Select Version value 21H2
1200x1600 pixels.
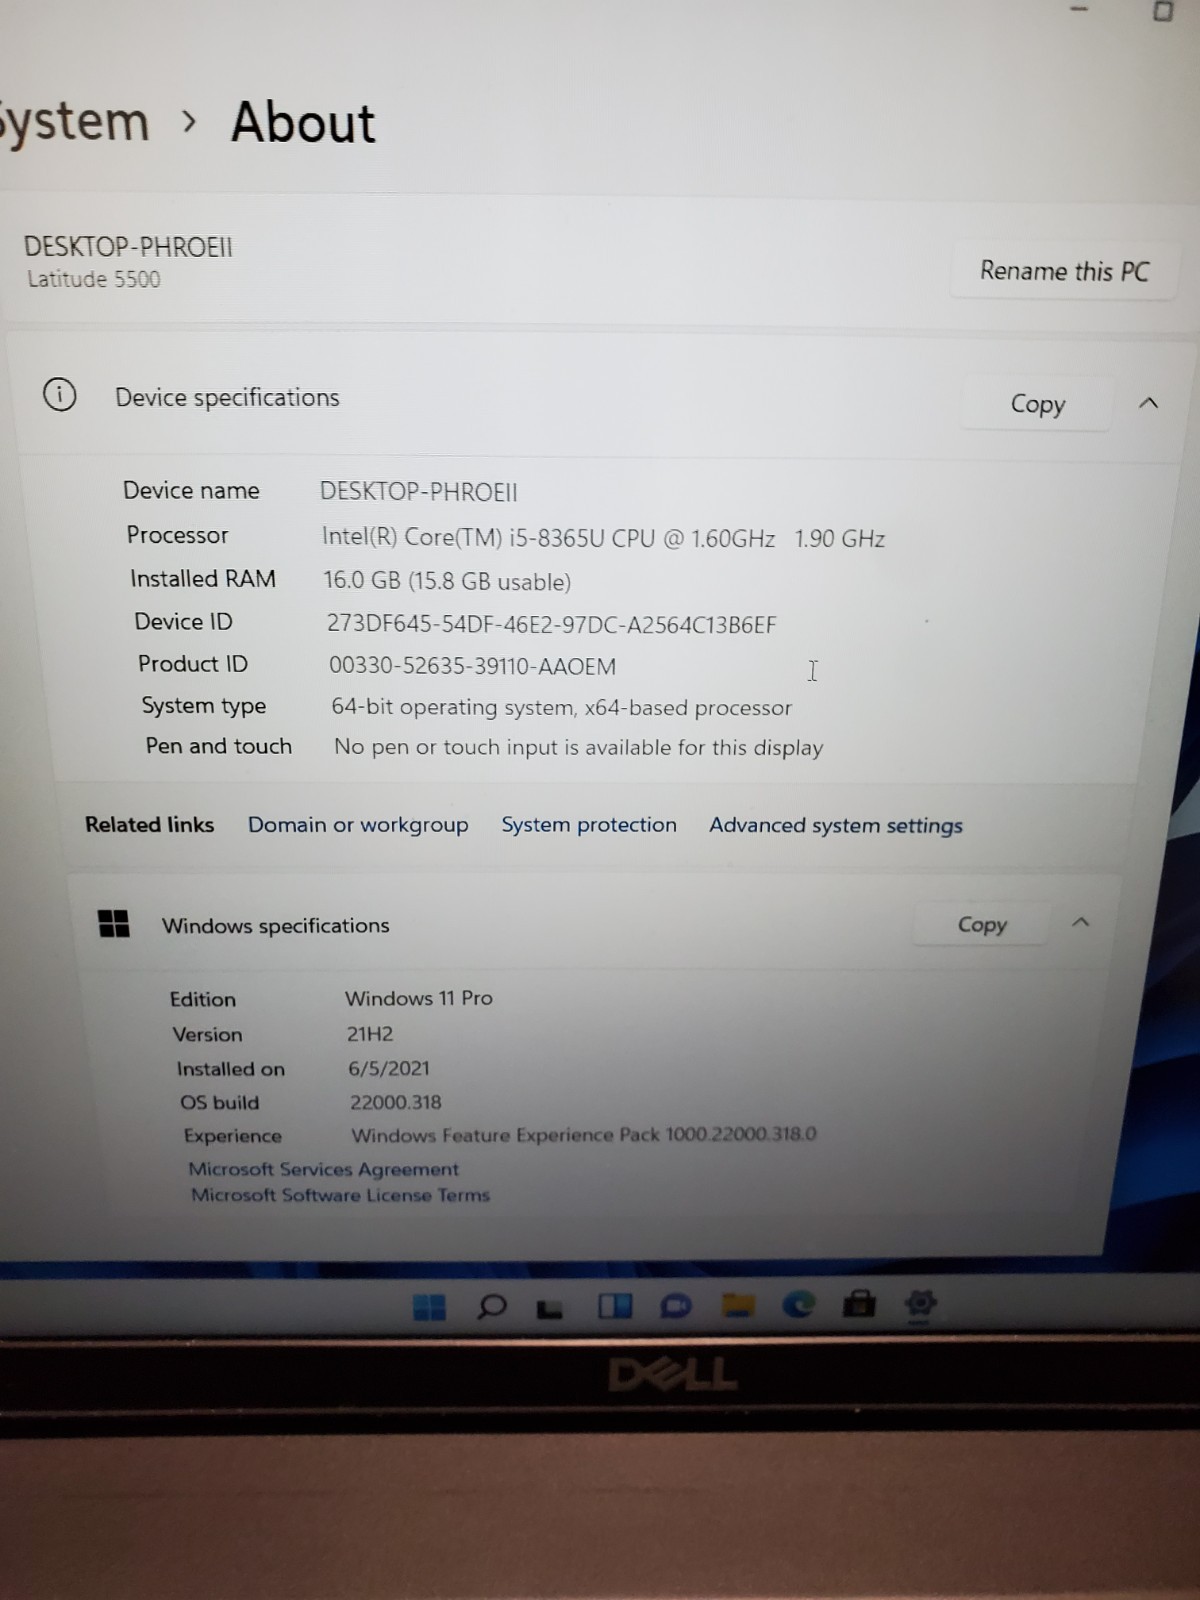tap(370, 1034)
